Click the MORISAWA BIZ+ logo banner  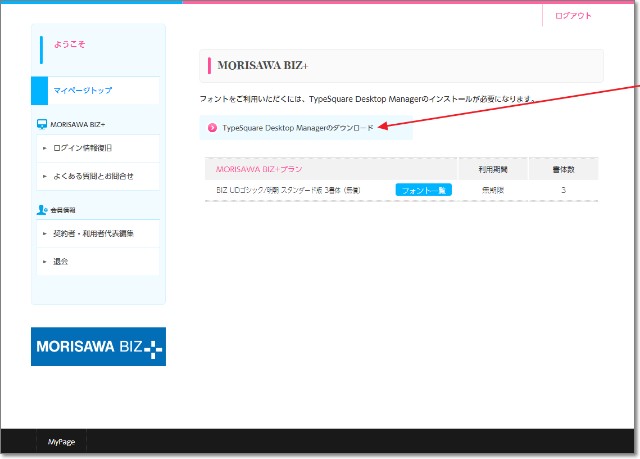[98, 347]
